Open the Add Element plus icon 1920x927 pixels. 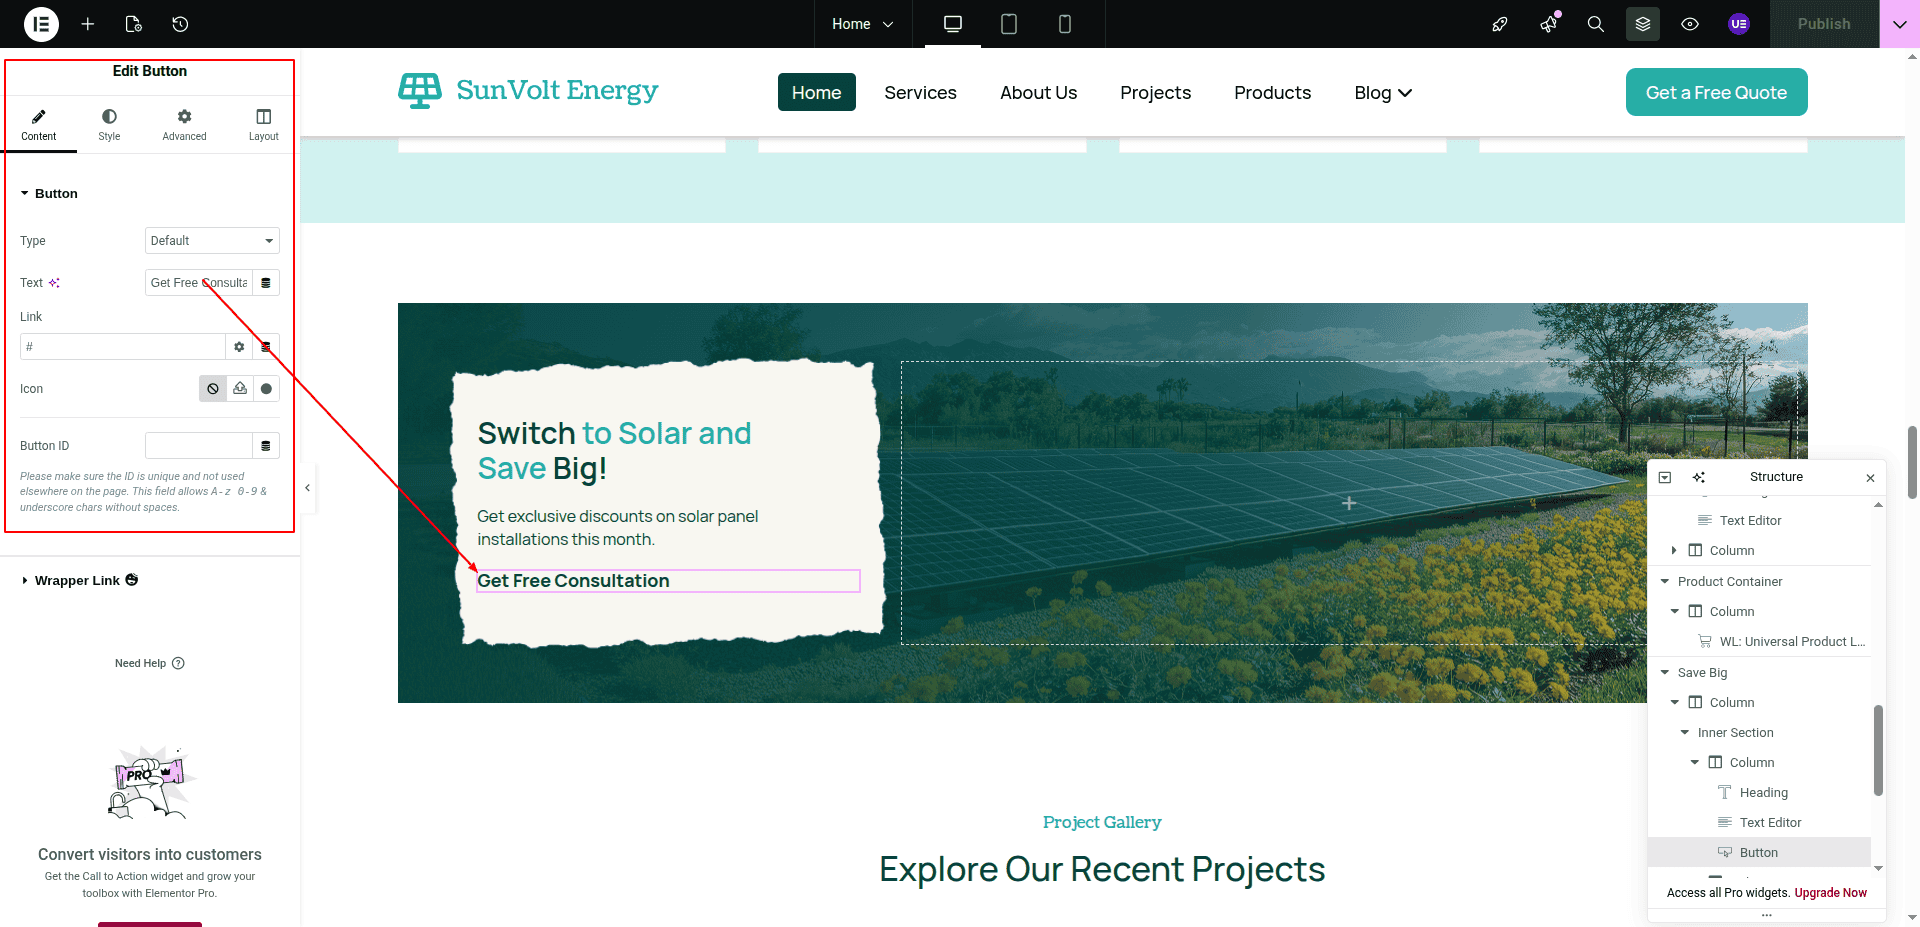(x=88, y=24)
